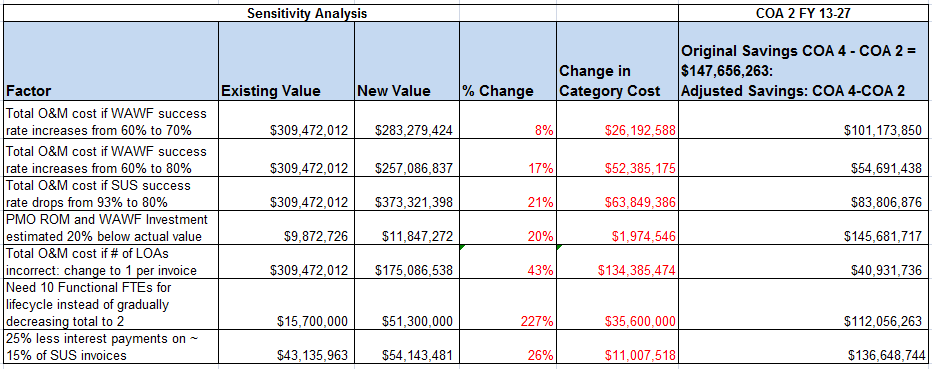The image size is (932, 369).
Task: Click the New Value column header
Action: [407, 62]
